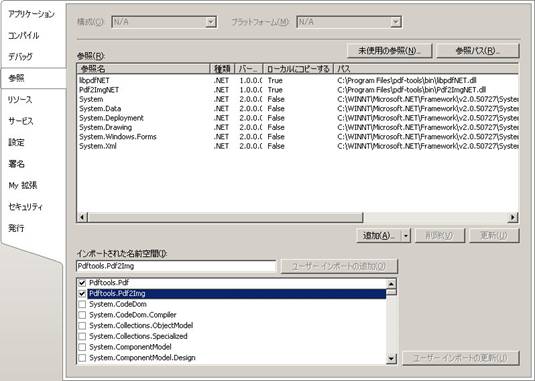
Task: Uncheck the Pdftools.Pdf namespace
Action: [82, 283]
